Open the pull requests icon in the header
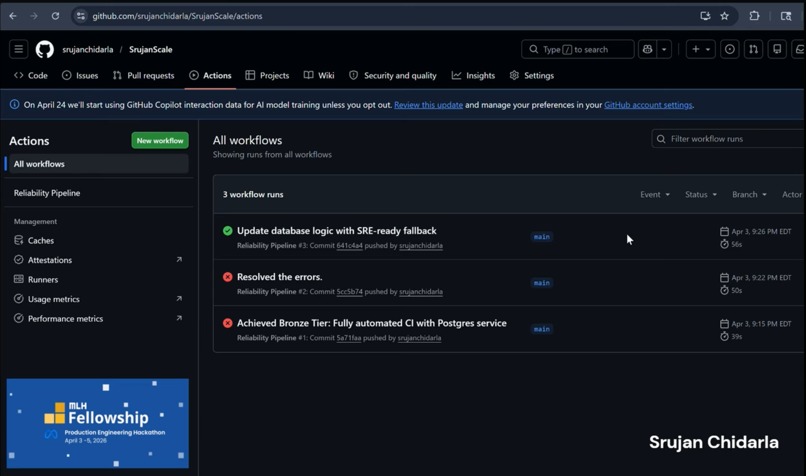 click(x=754, y=49)
